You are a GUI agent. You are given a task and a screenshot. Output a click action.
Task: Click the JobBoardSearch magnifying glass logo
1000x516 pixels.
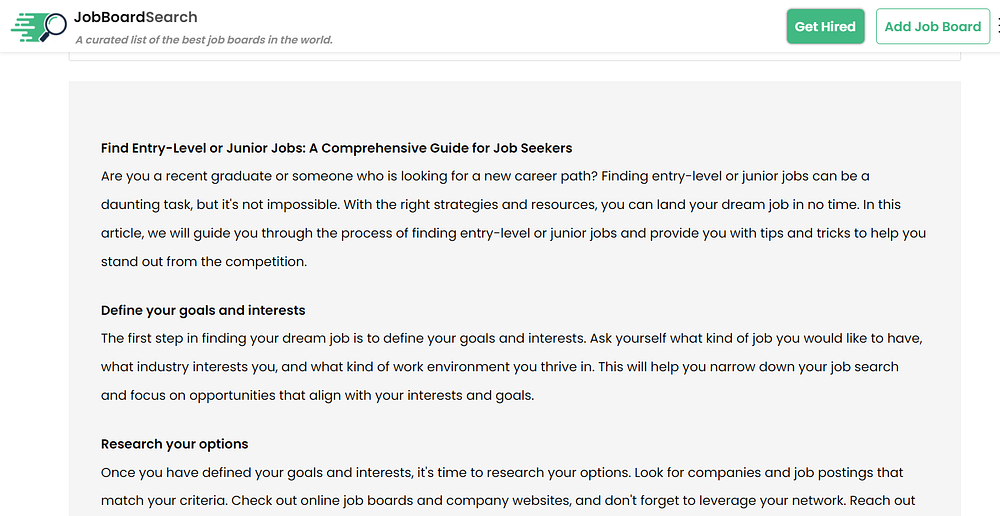[x=40, y=27]
